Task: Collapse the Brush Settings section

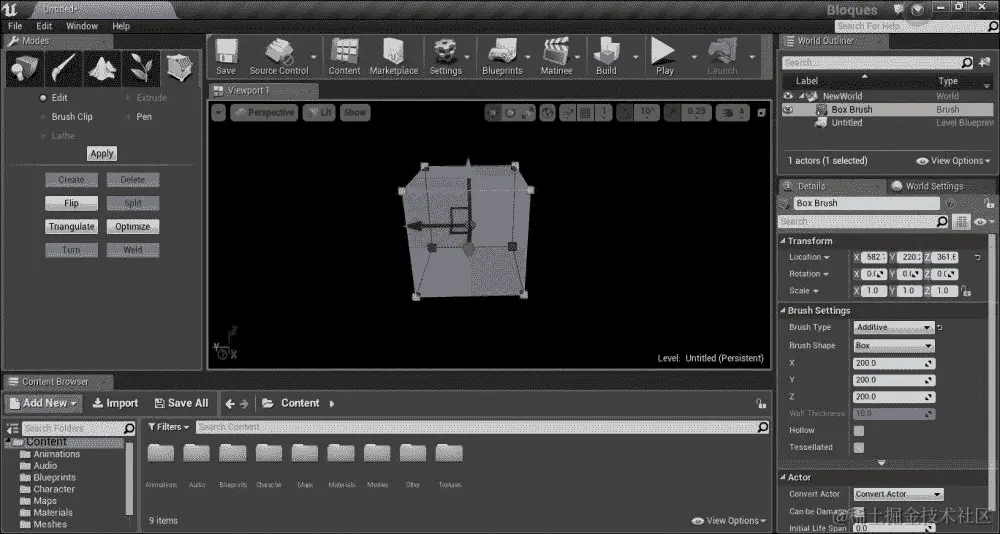Action: click(783, 311)
